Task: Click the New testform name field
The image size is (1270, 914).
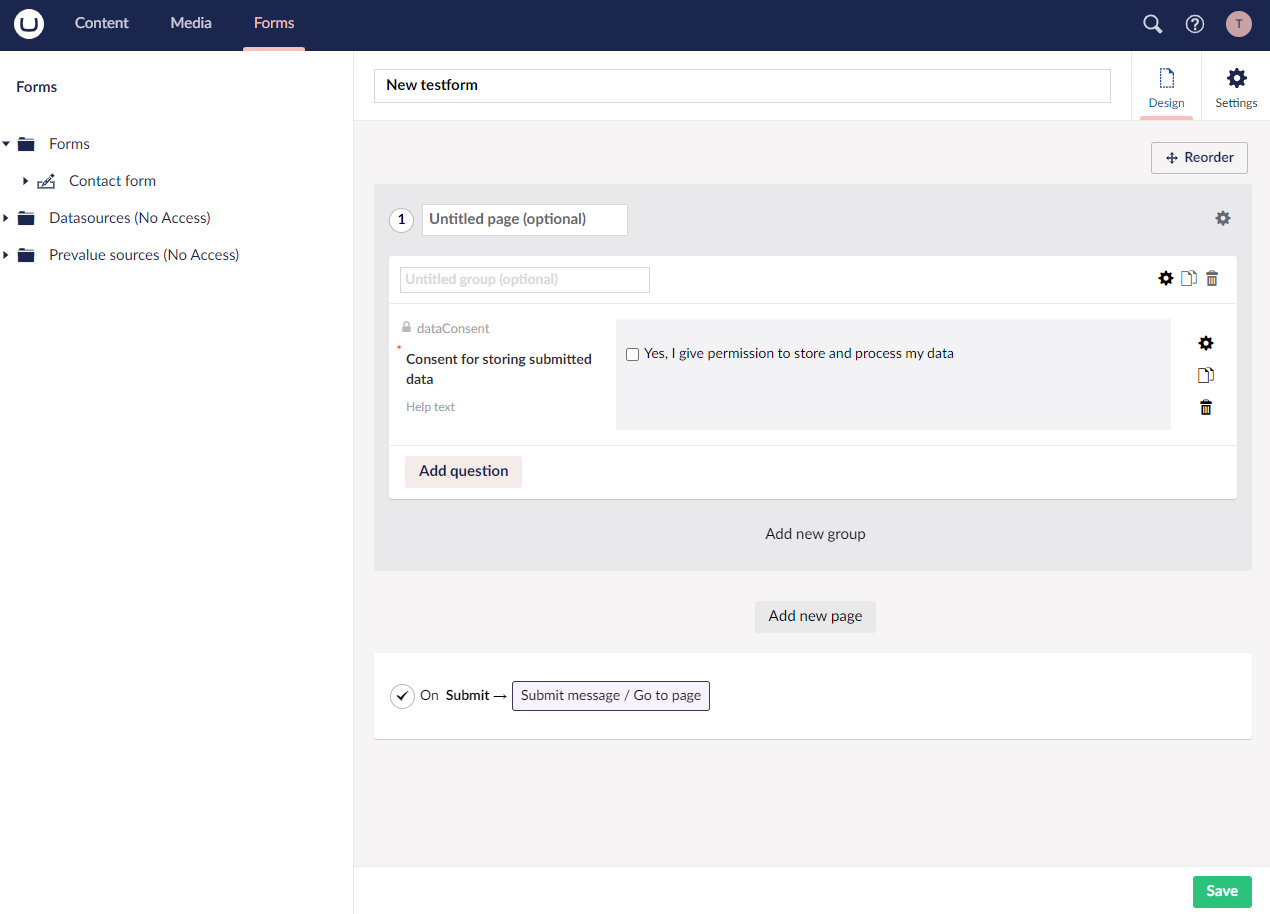Action: (x=741, y=85)
